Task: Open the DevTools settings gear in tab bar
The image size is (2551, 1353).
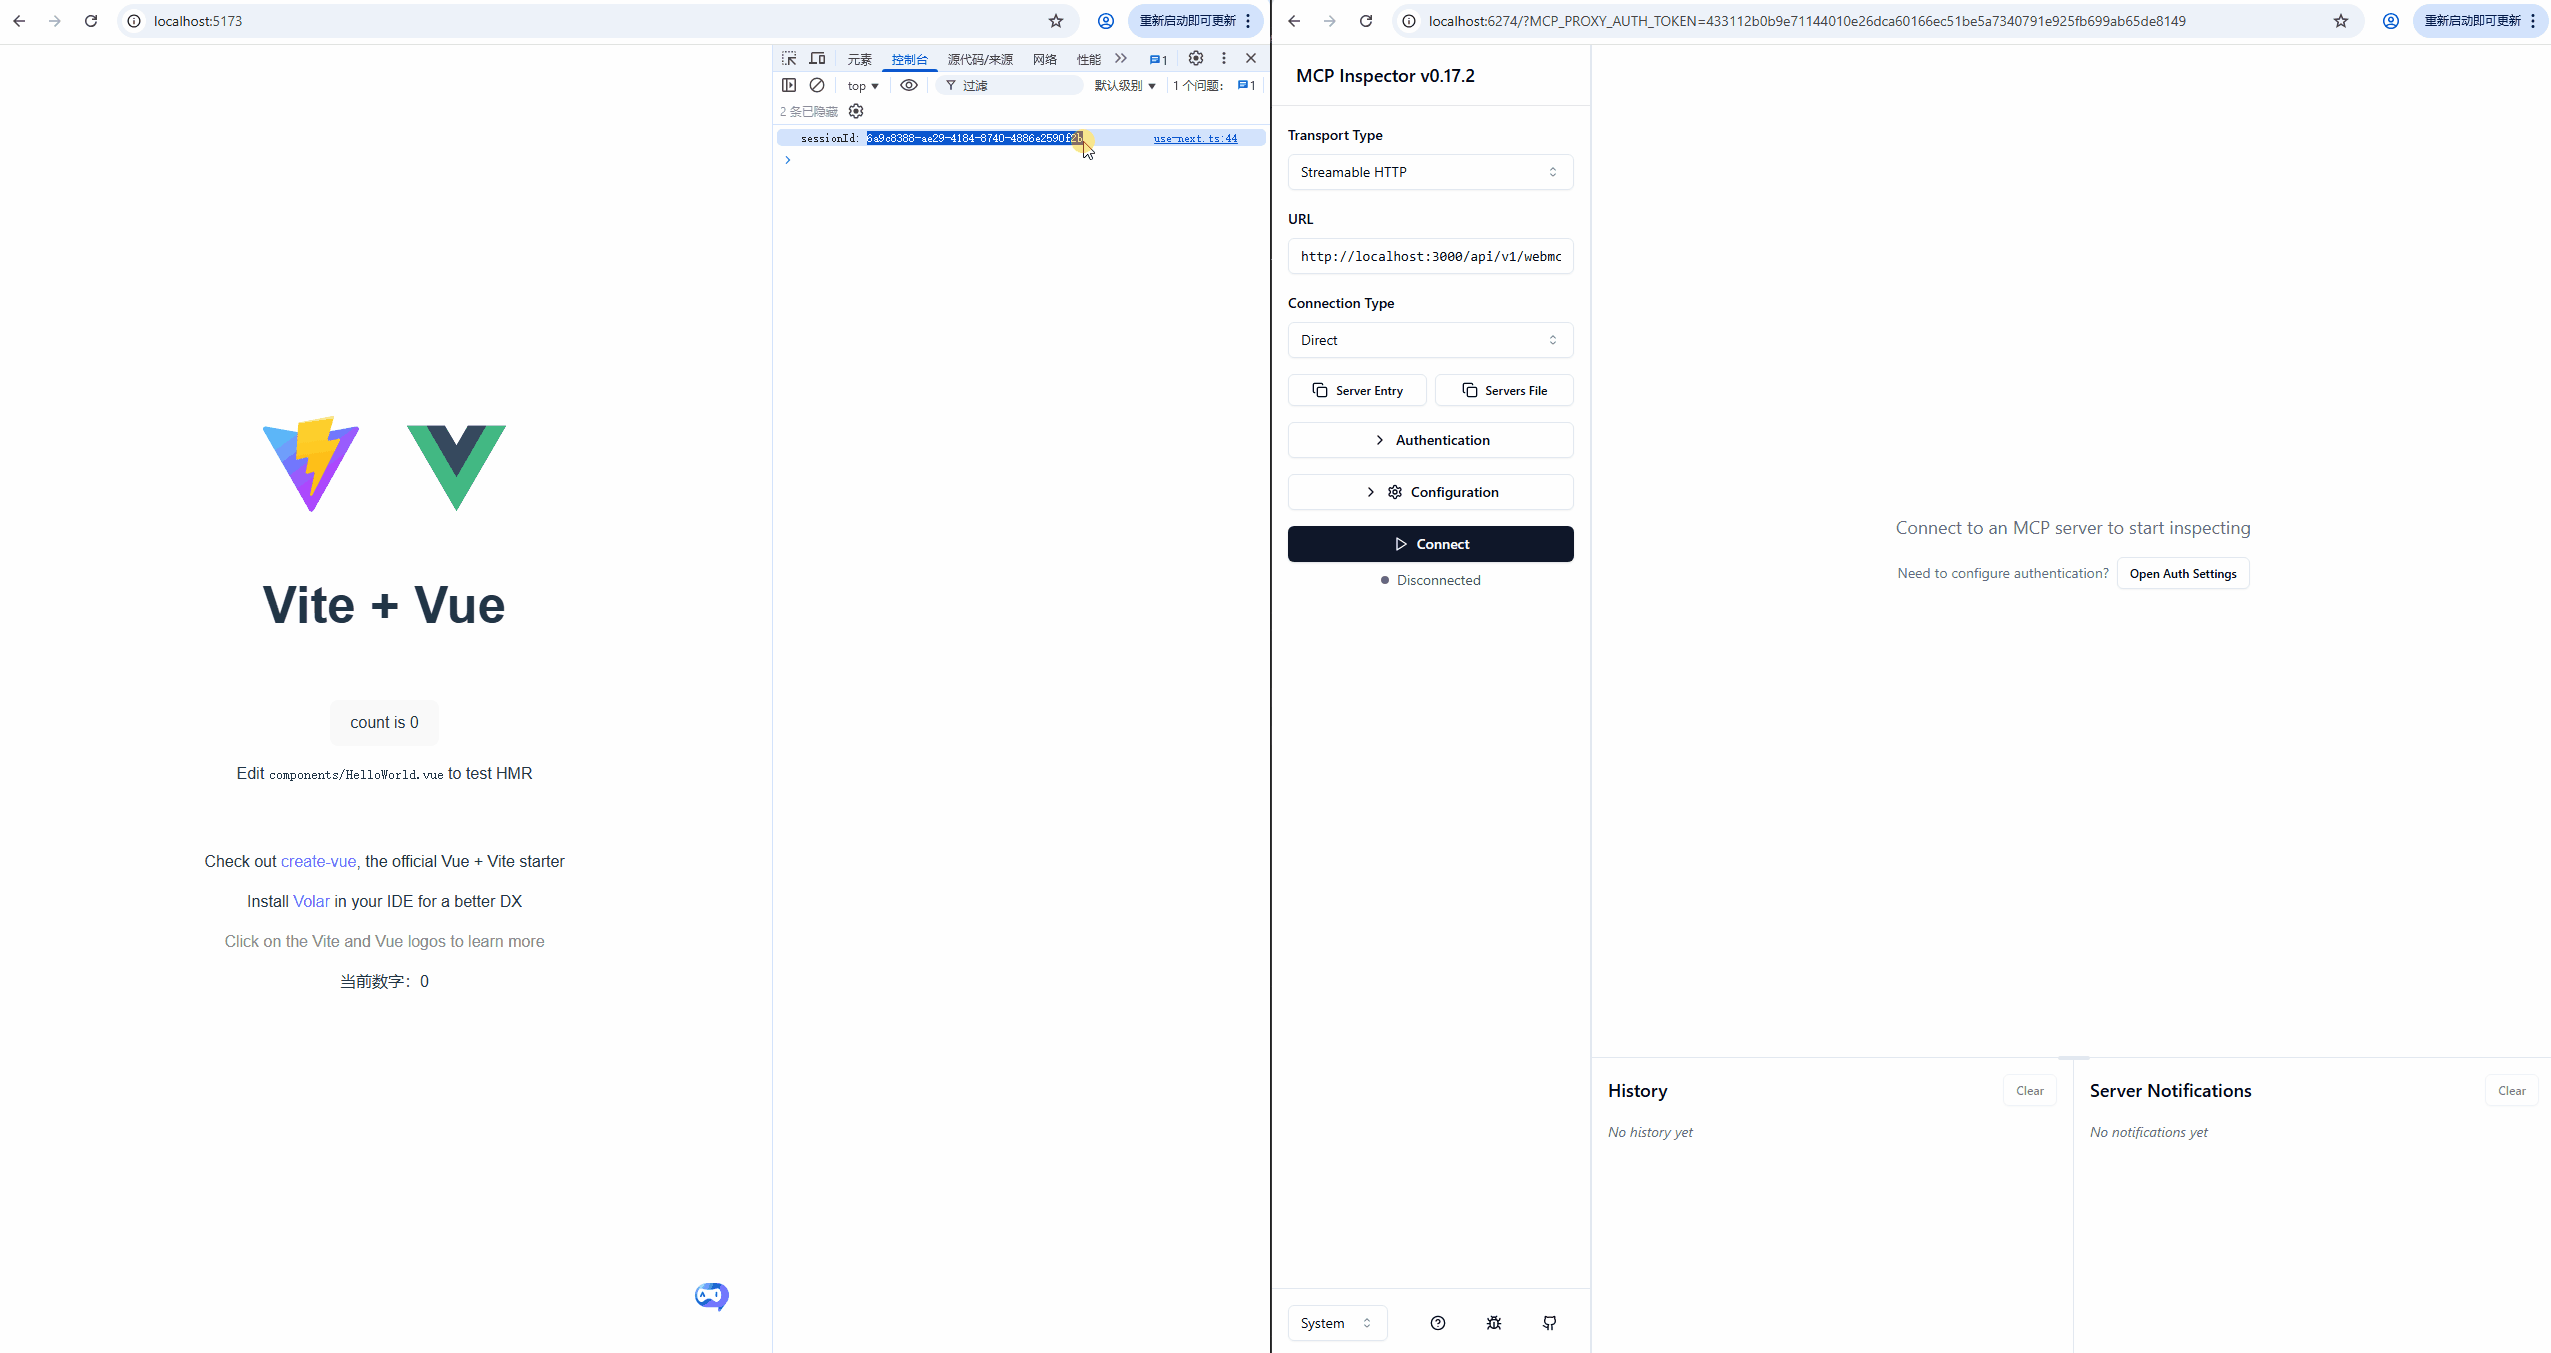Action: 1195,59
